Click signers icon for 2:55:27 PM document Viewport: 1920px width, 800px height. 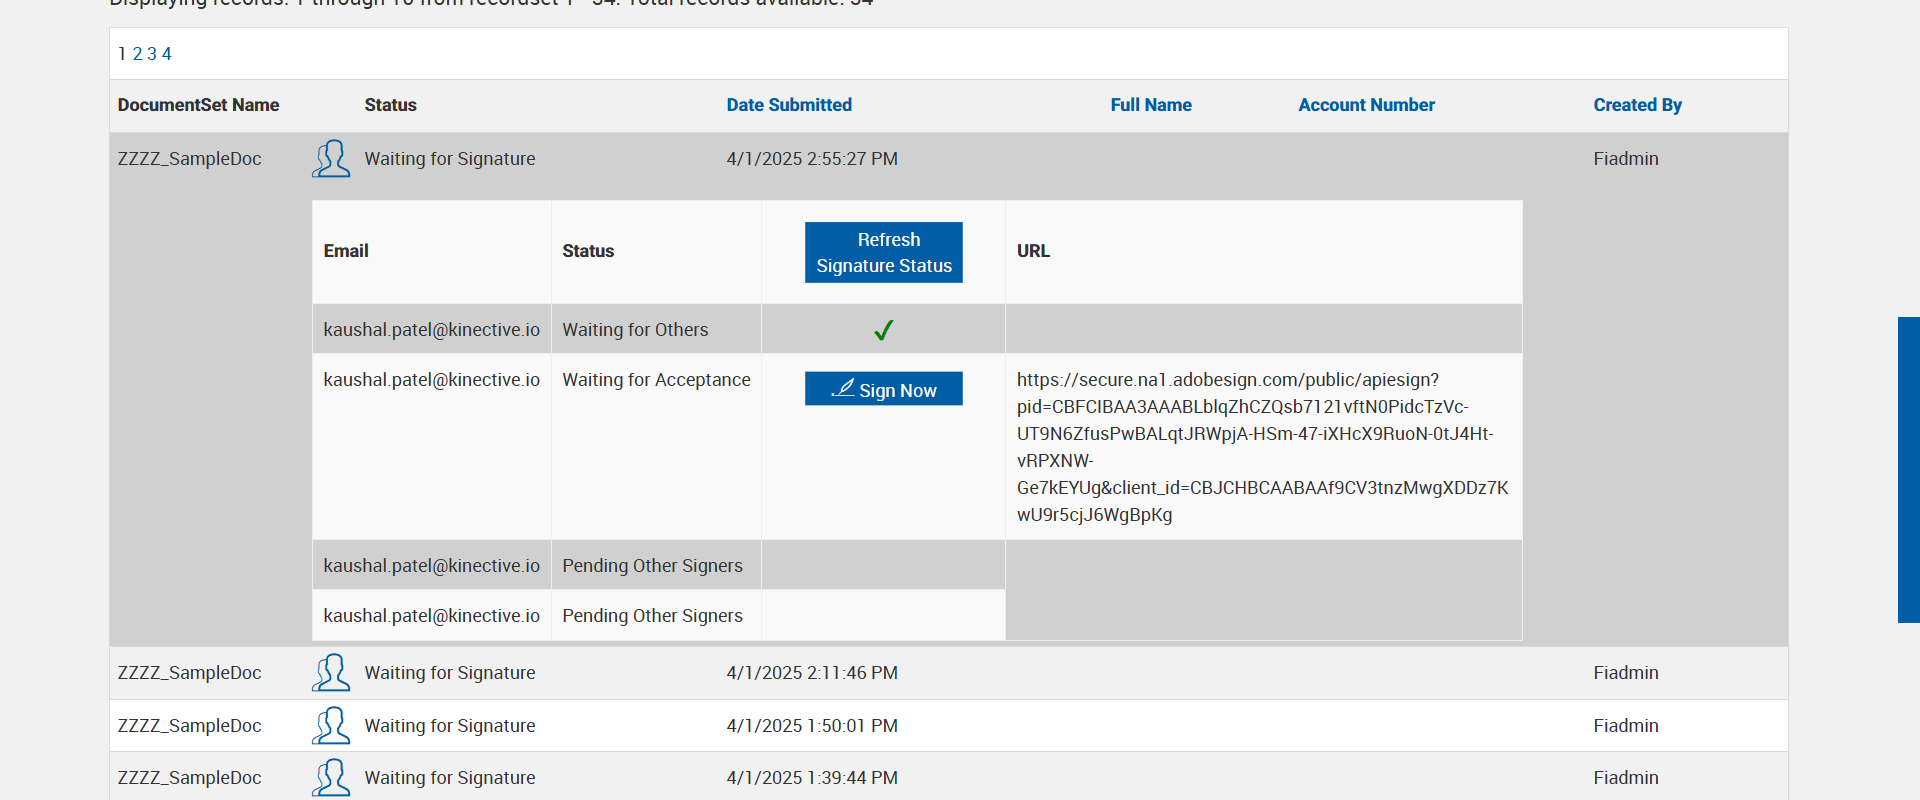pyautogui.click(x=331, y=159)
